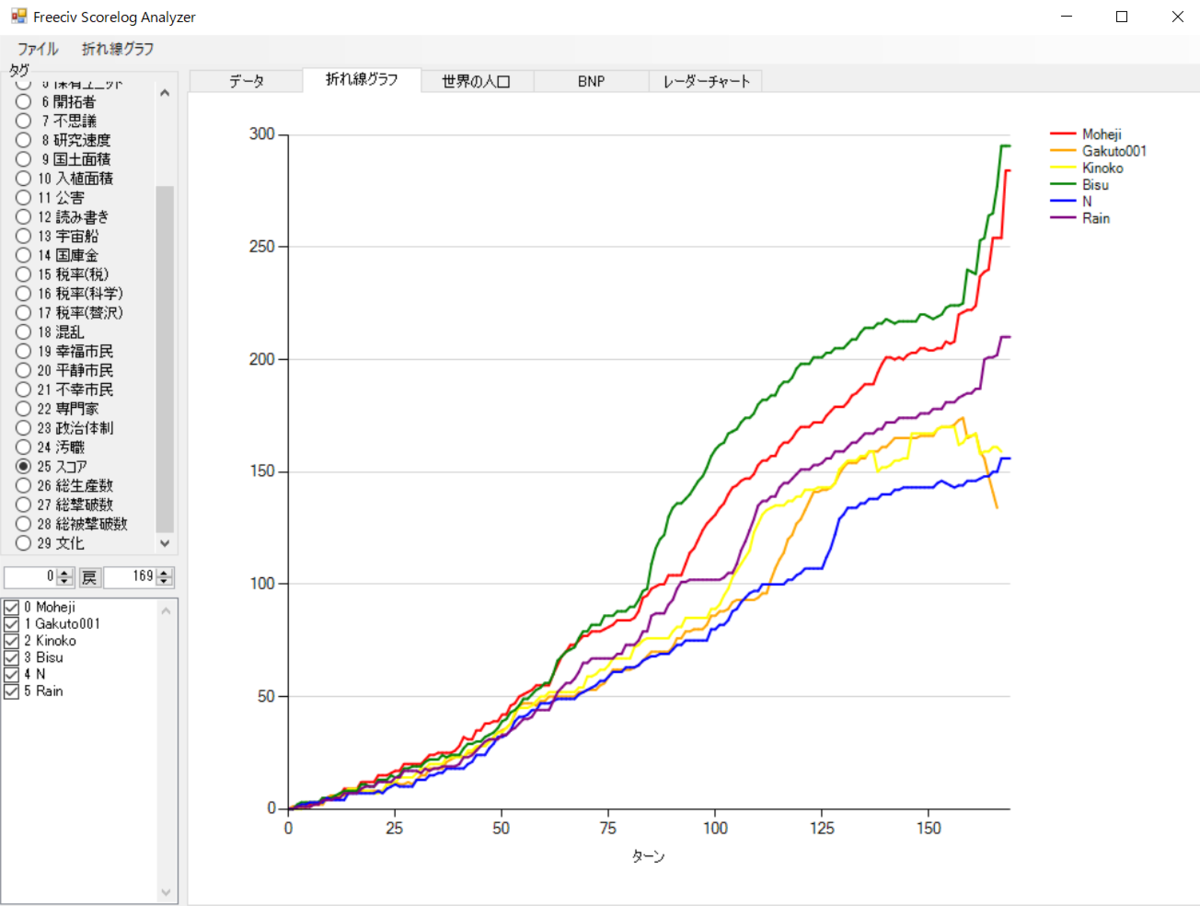
Task: Select radio button 22 専門家
Action: (23, 408)
